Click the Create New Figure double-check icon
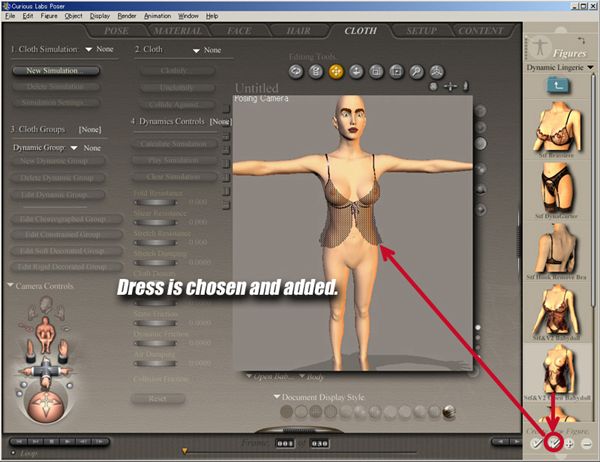The image size is (600, 462). (552, 442)
